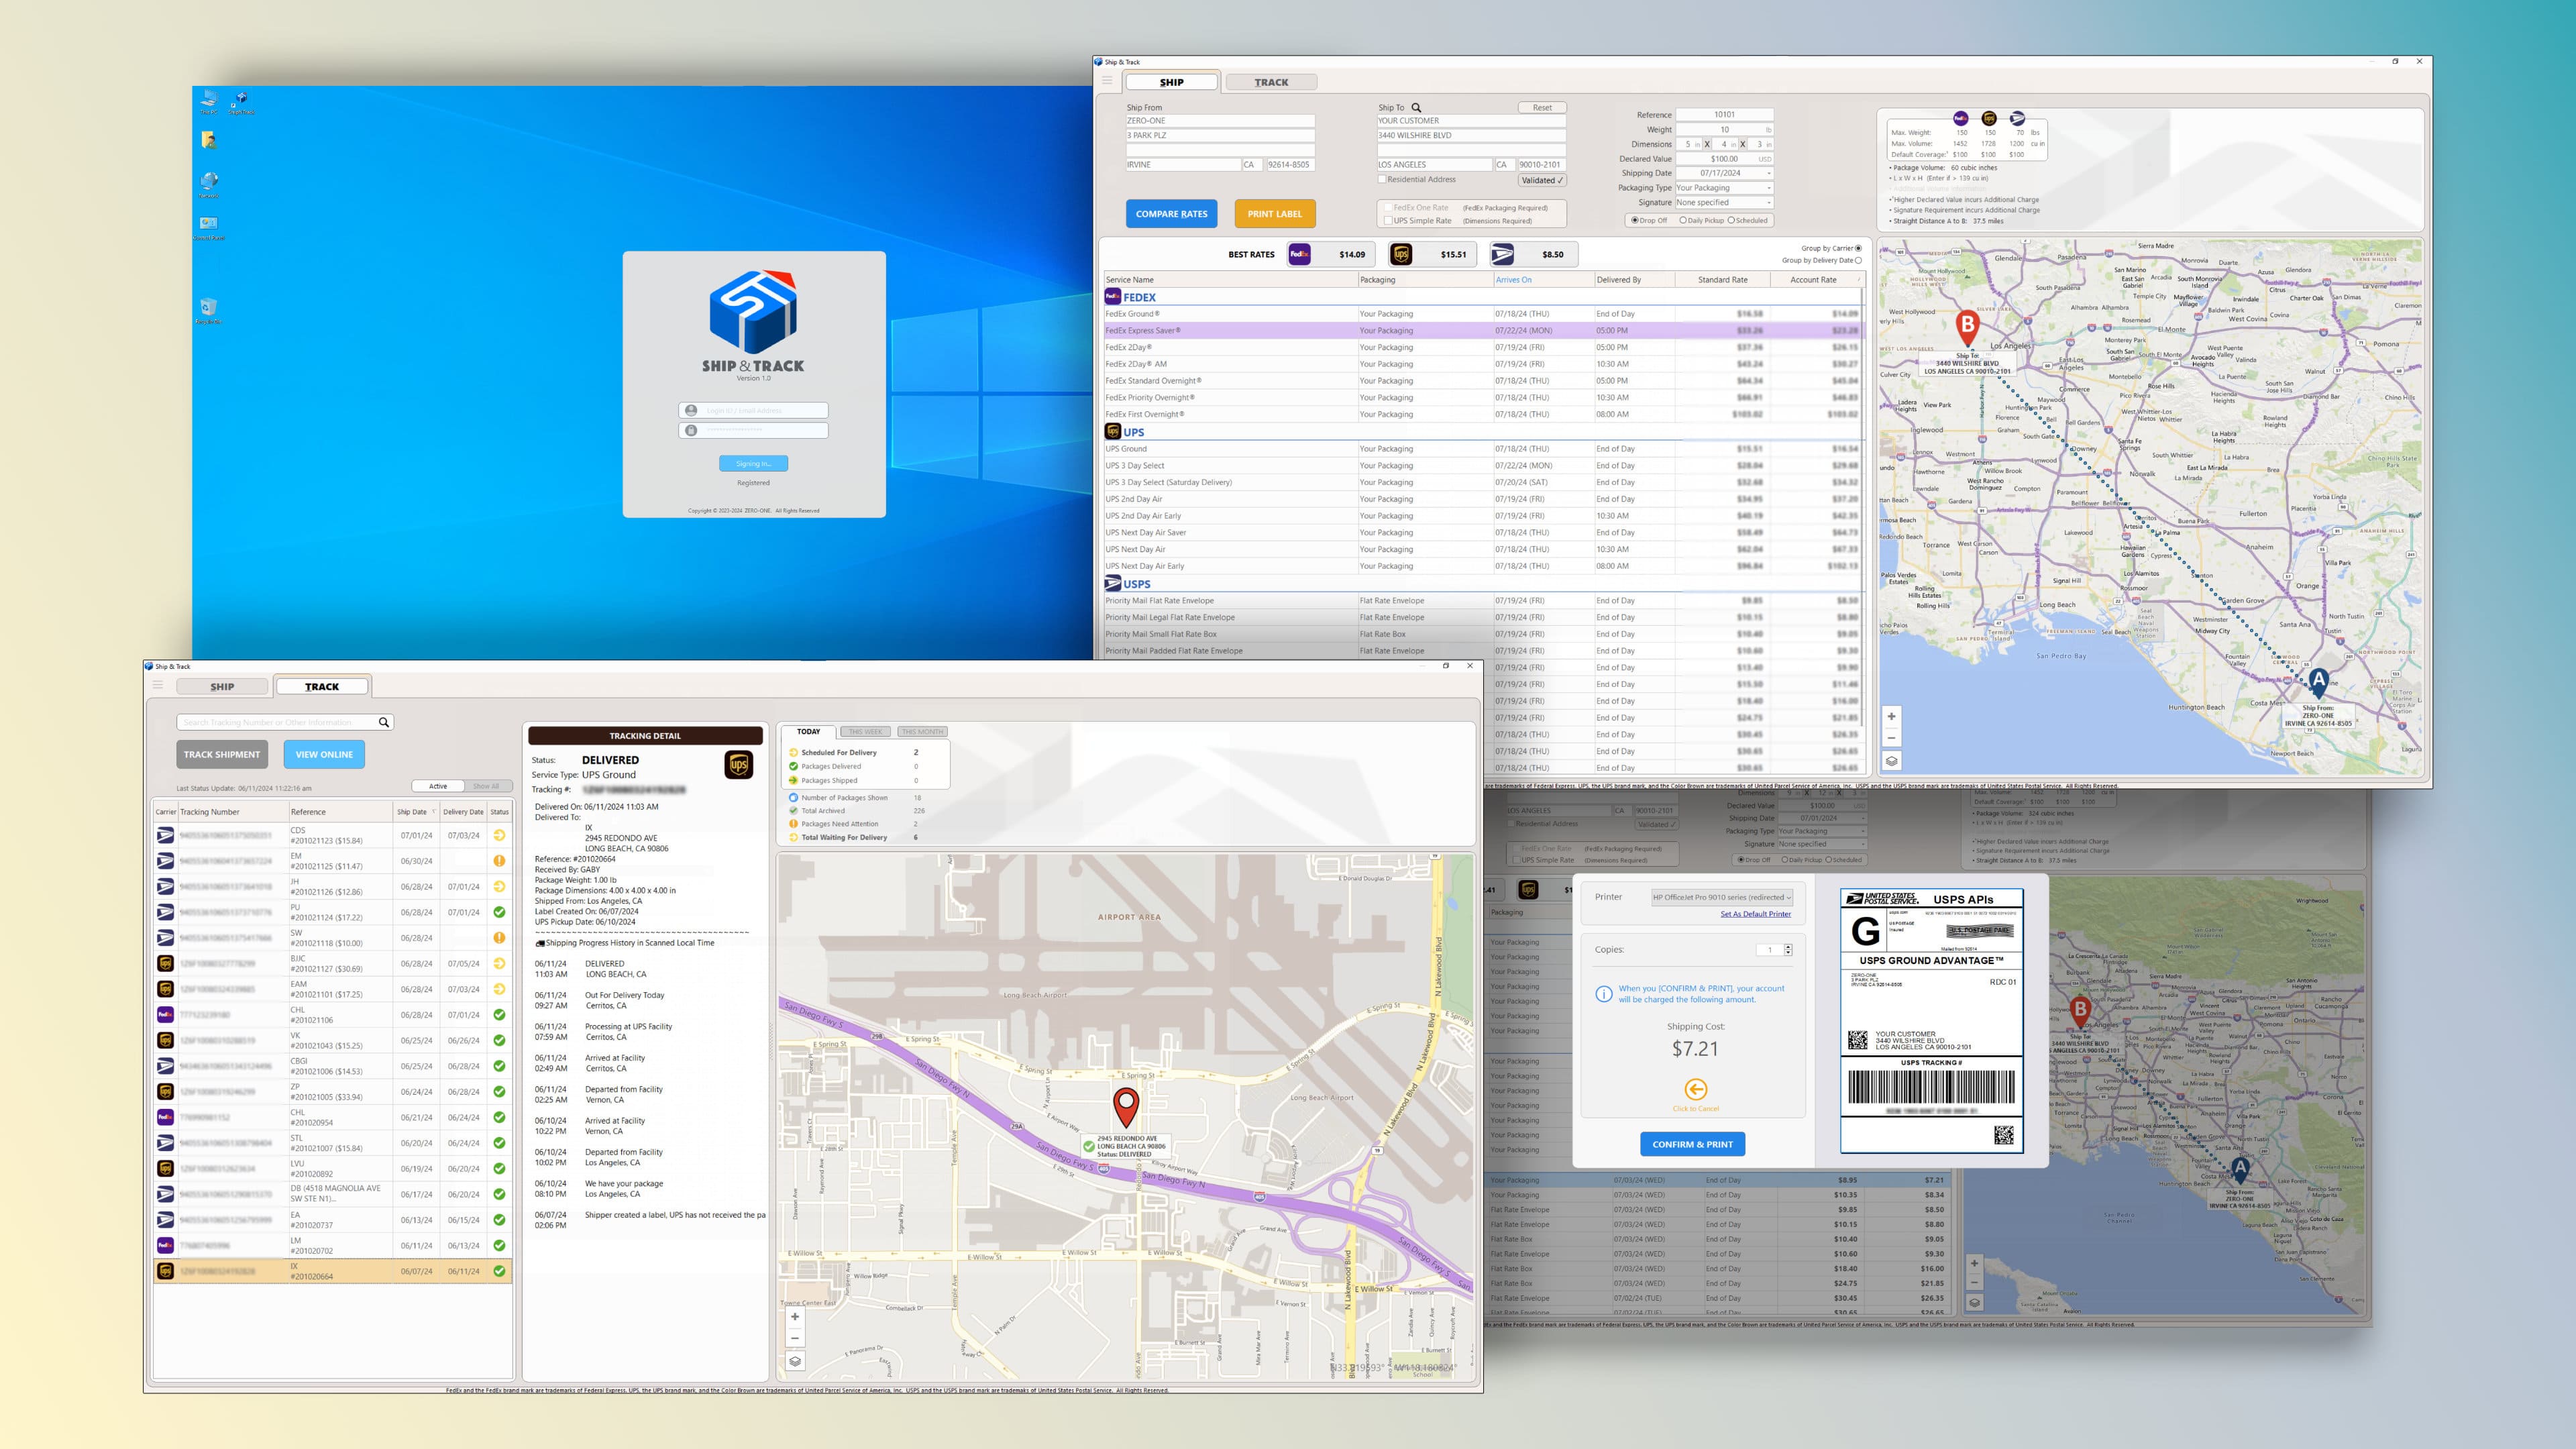Switch to TRACK tab in Ship window

click(x=1271, y=82)
